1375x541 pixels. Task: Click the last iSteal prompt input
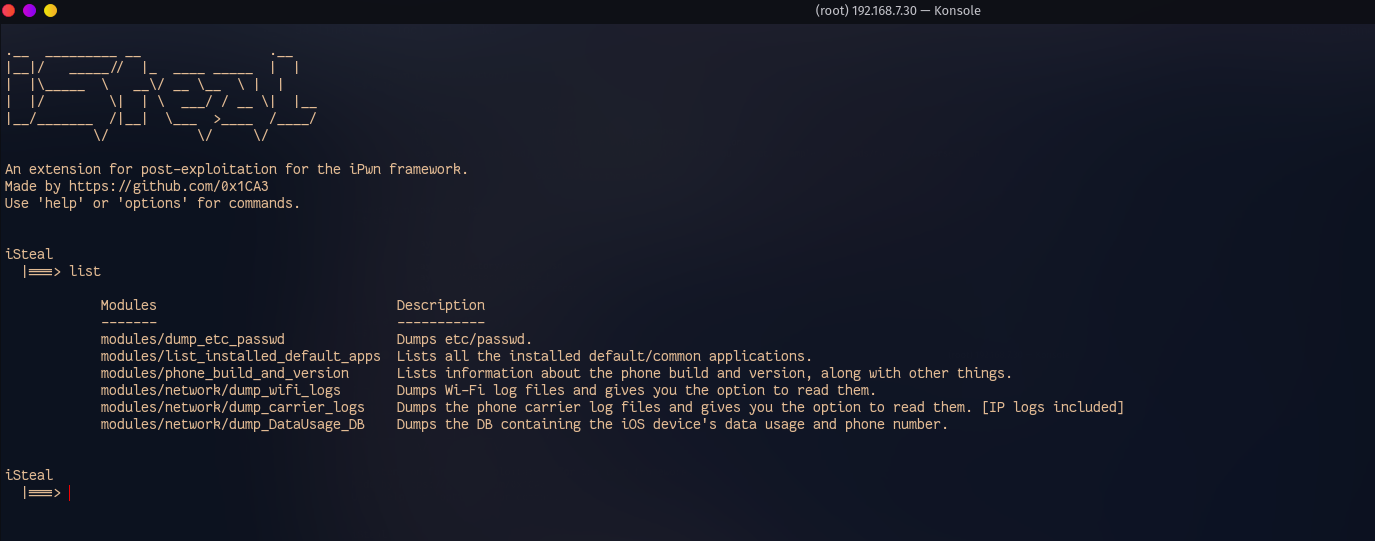[x=70, y=492]
